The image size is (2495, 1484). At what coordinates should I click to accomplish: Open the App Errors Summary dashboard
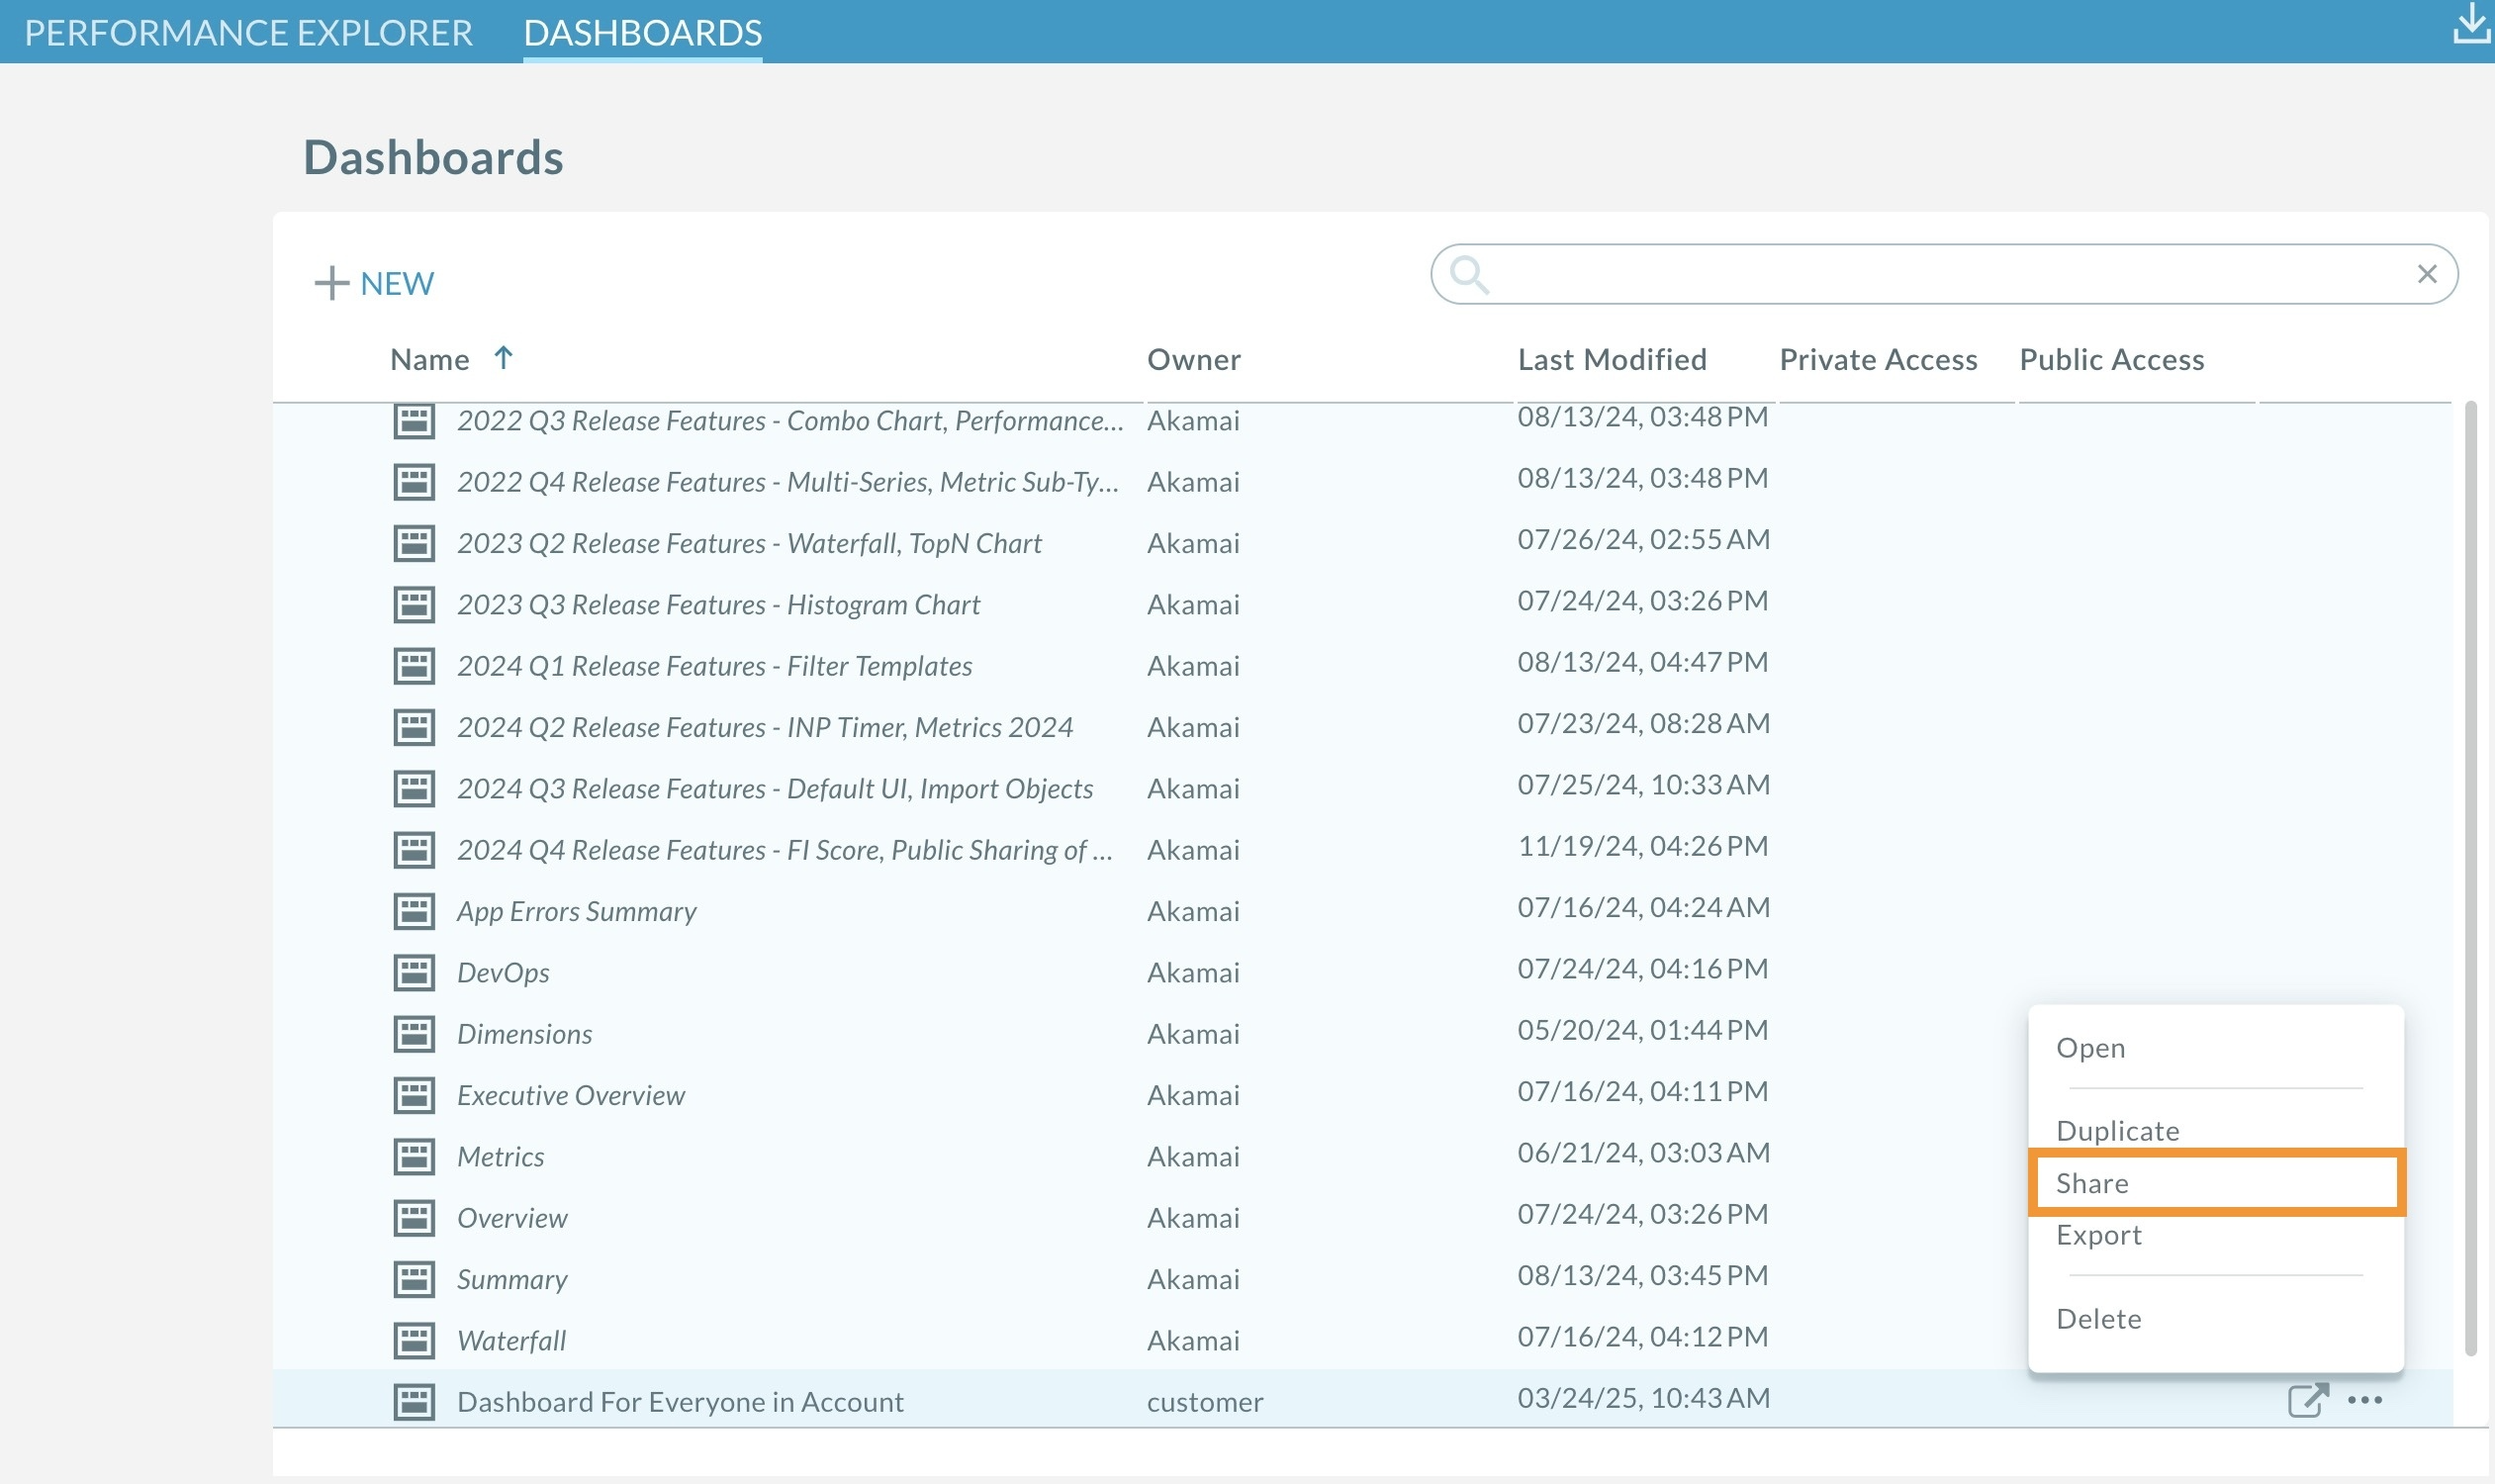(x=577, y=911)
